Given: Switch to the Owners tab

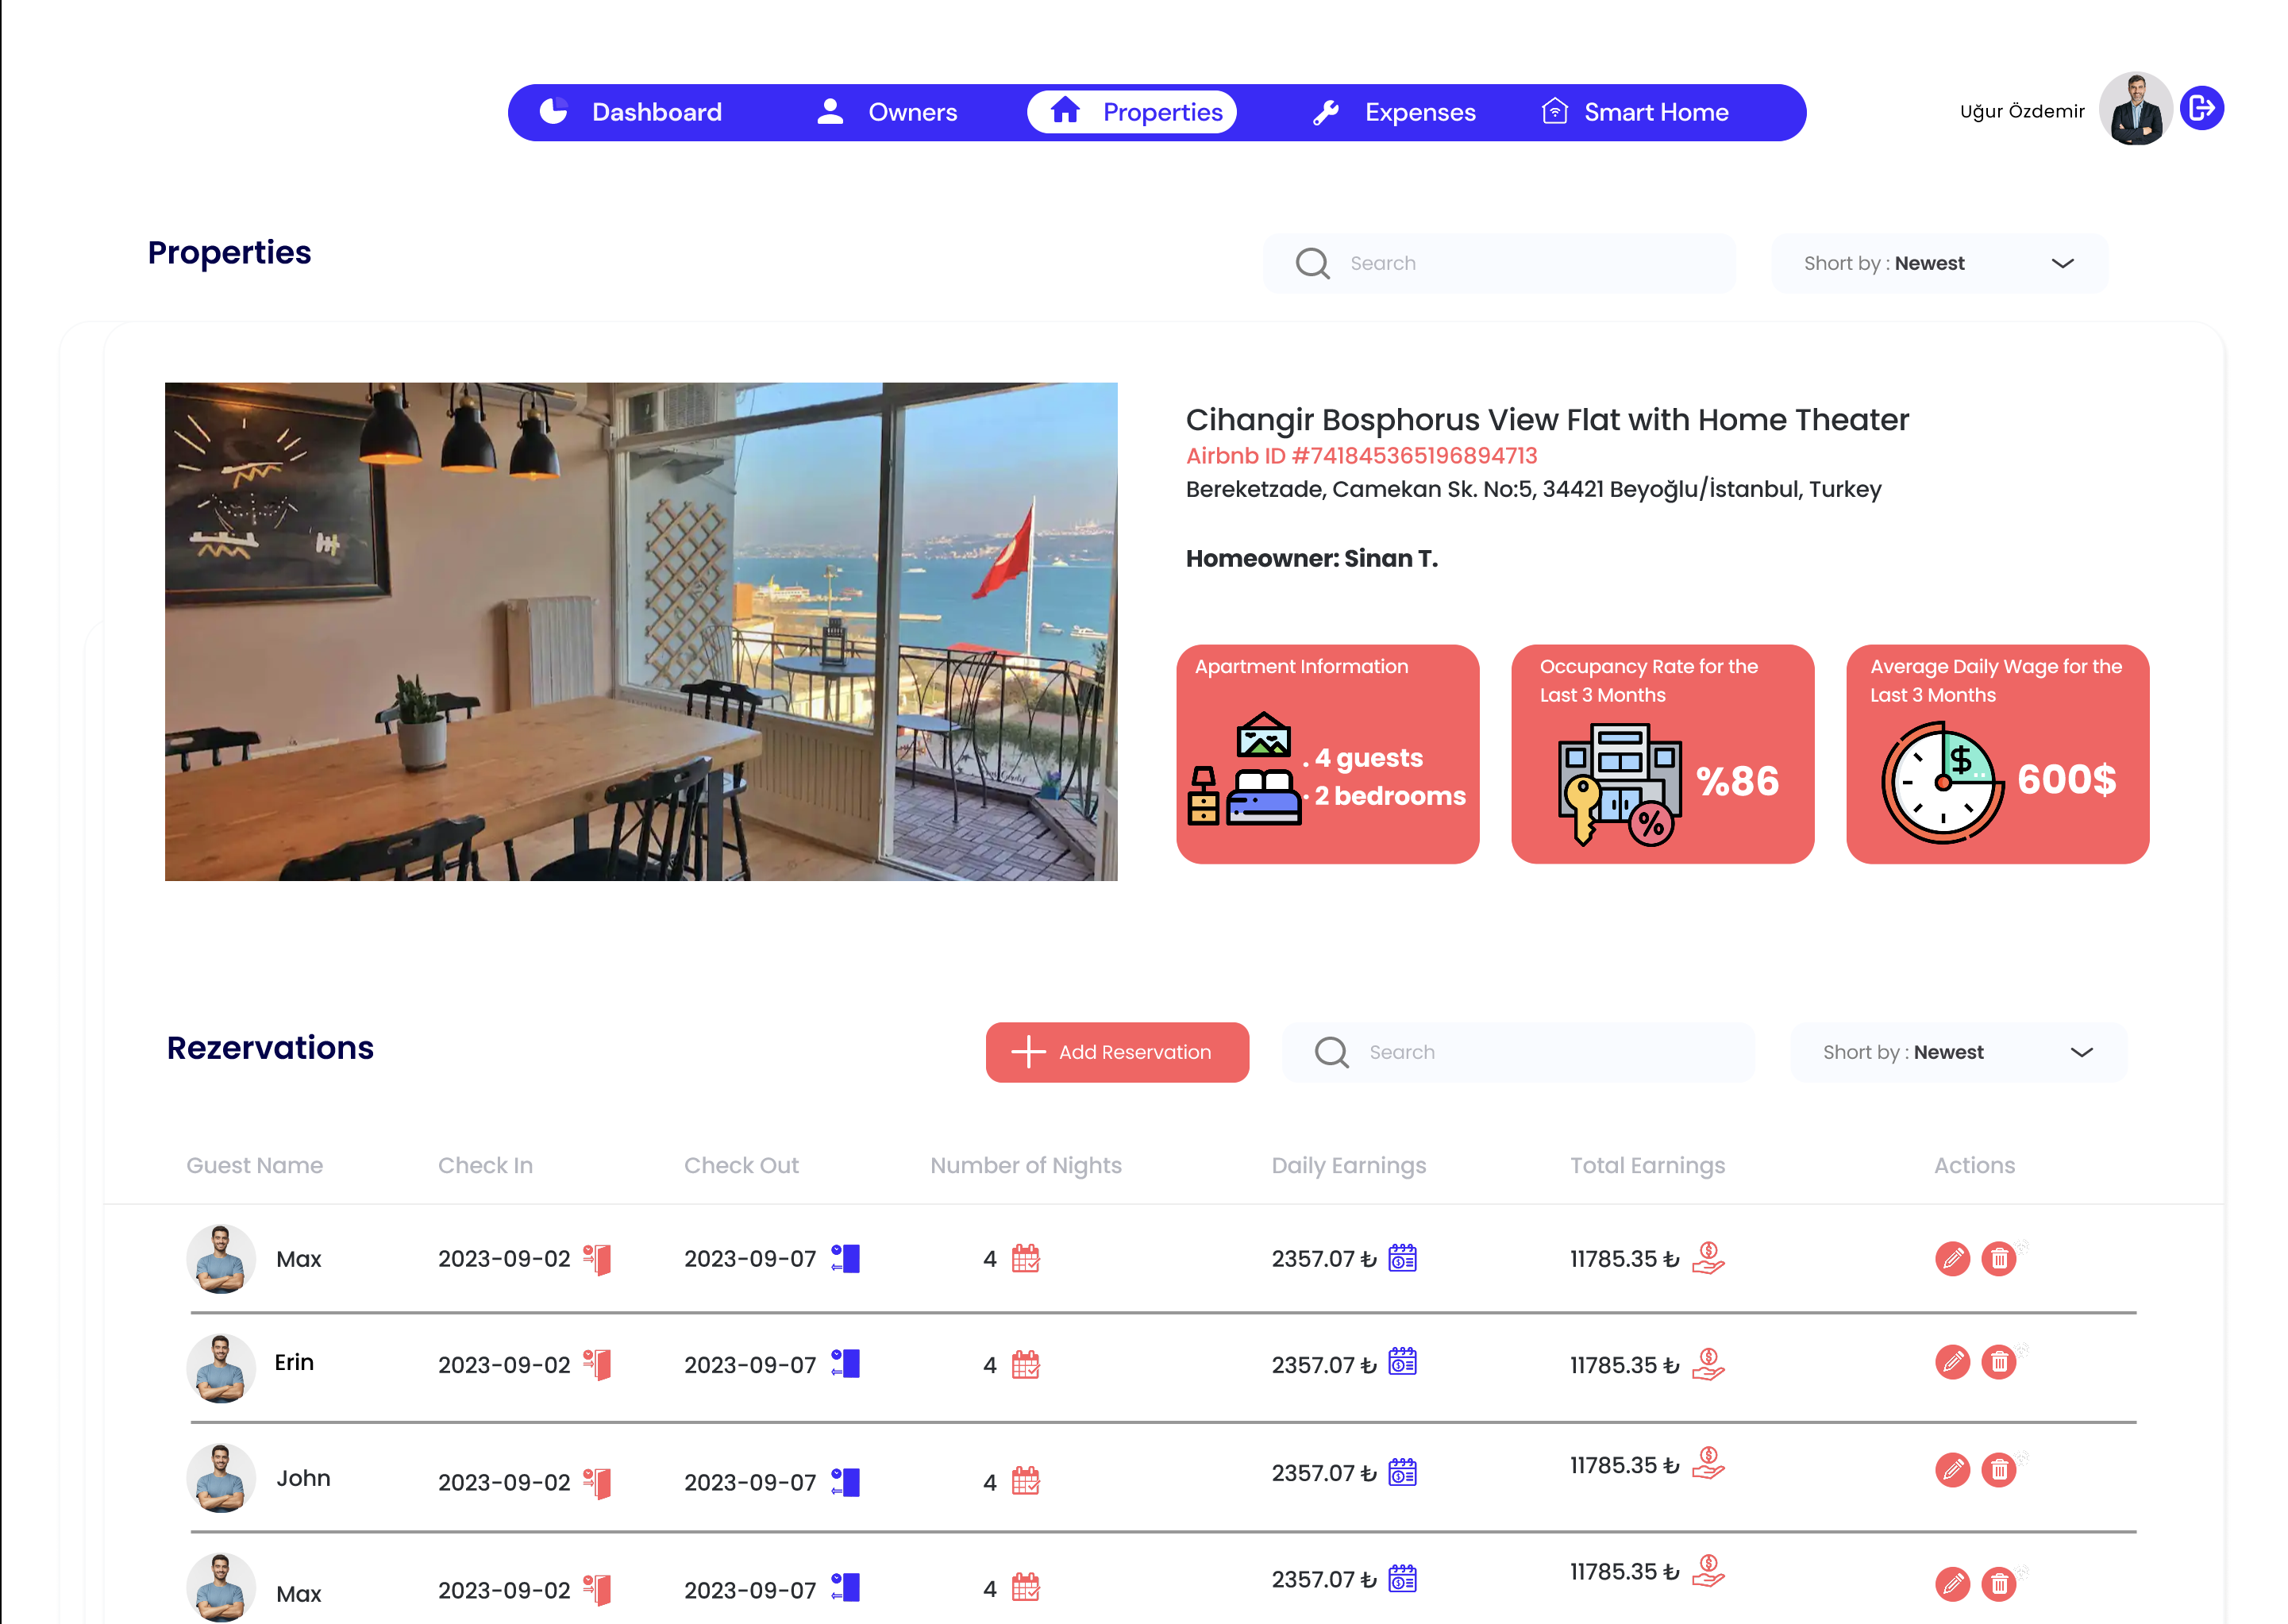Looking at the screenshot, I should (x=886, y=112).
